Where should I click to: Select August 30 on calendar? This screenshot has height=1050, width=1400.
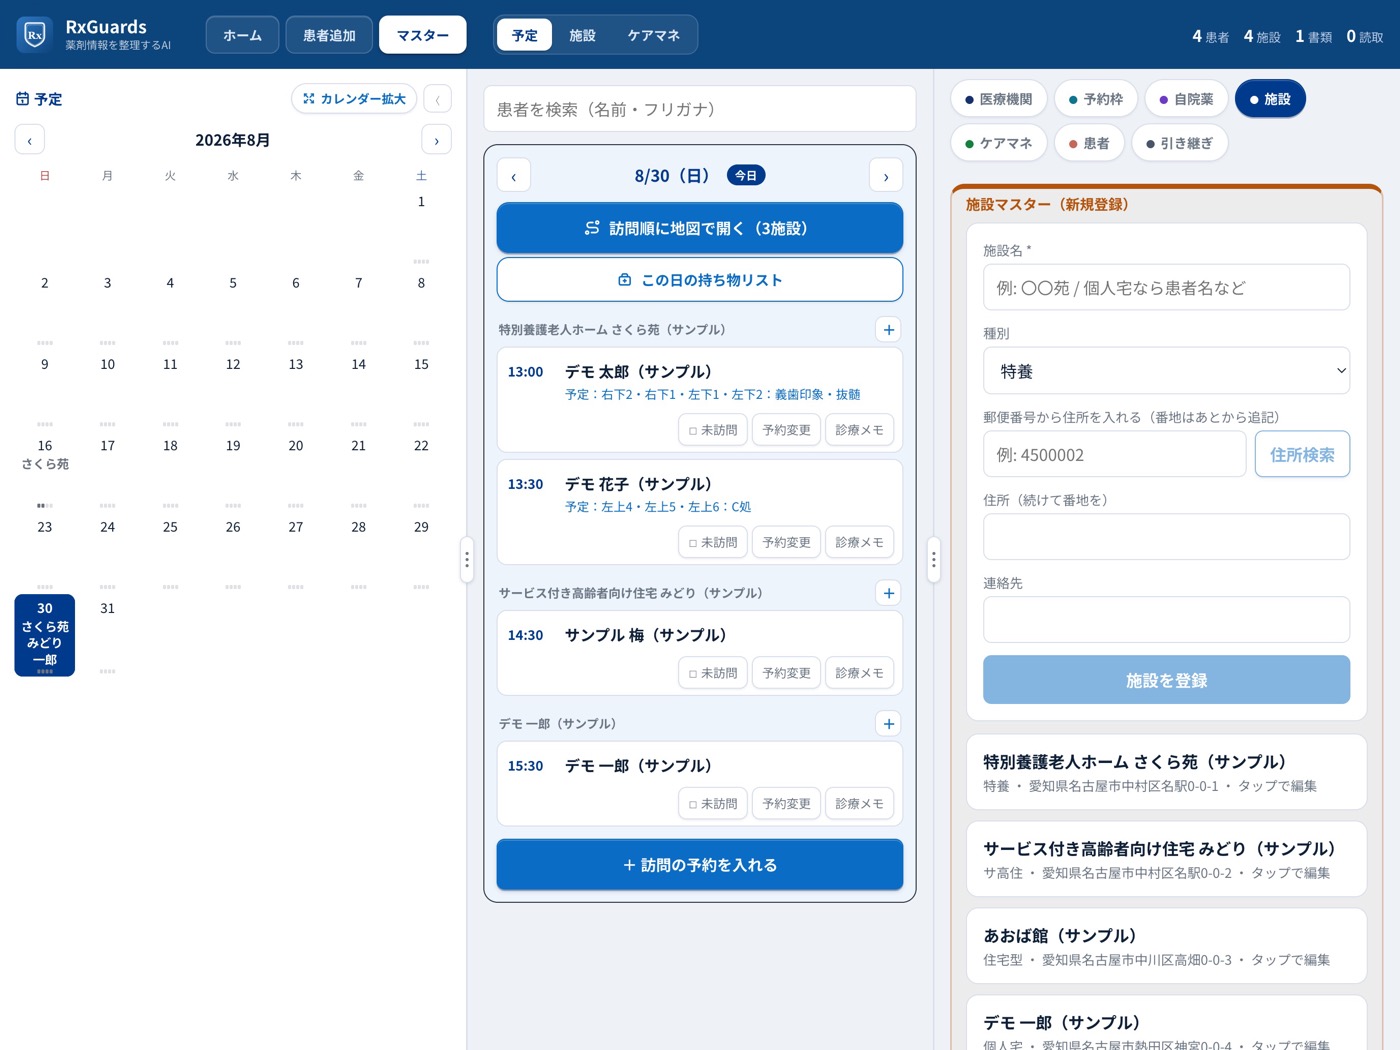(45, 636)
